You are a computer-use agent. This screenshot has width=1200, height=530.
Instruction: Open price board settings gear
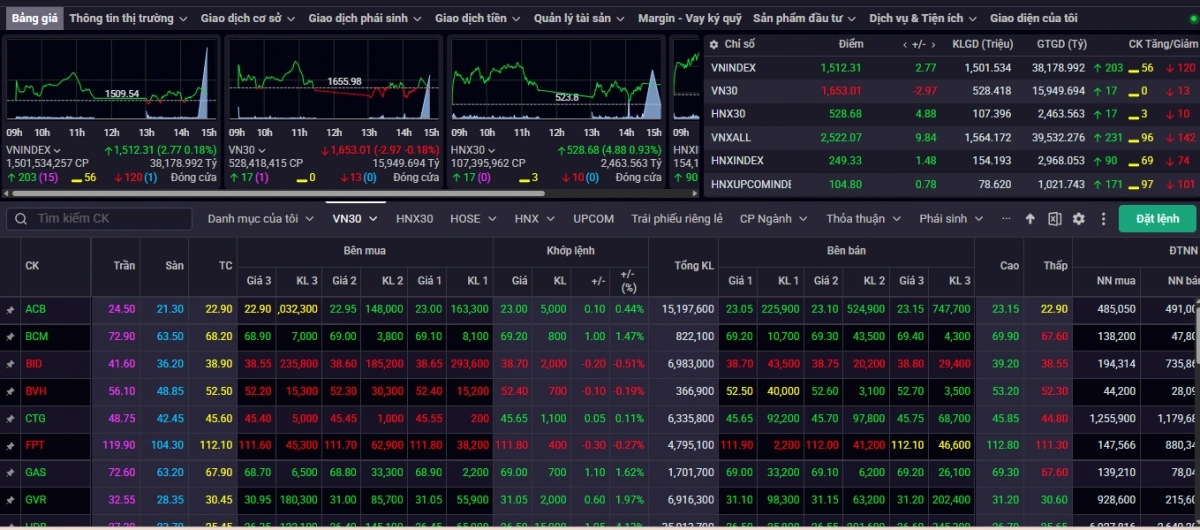pos(1078,218)
